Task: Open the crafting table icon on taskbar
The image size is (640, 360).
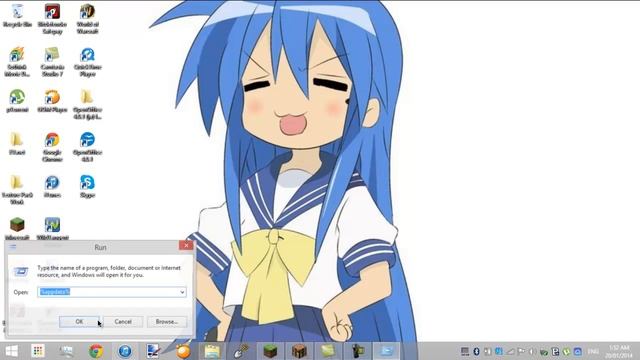Action: 299,351
